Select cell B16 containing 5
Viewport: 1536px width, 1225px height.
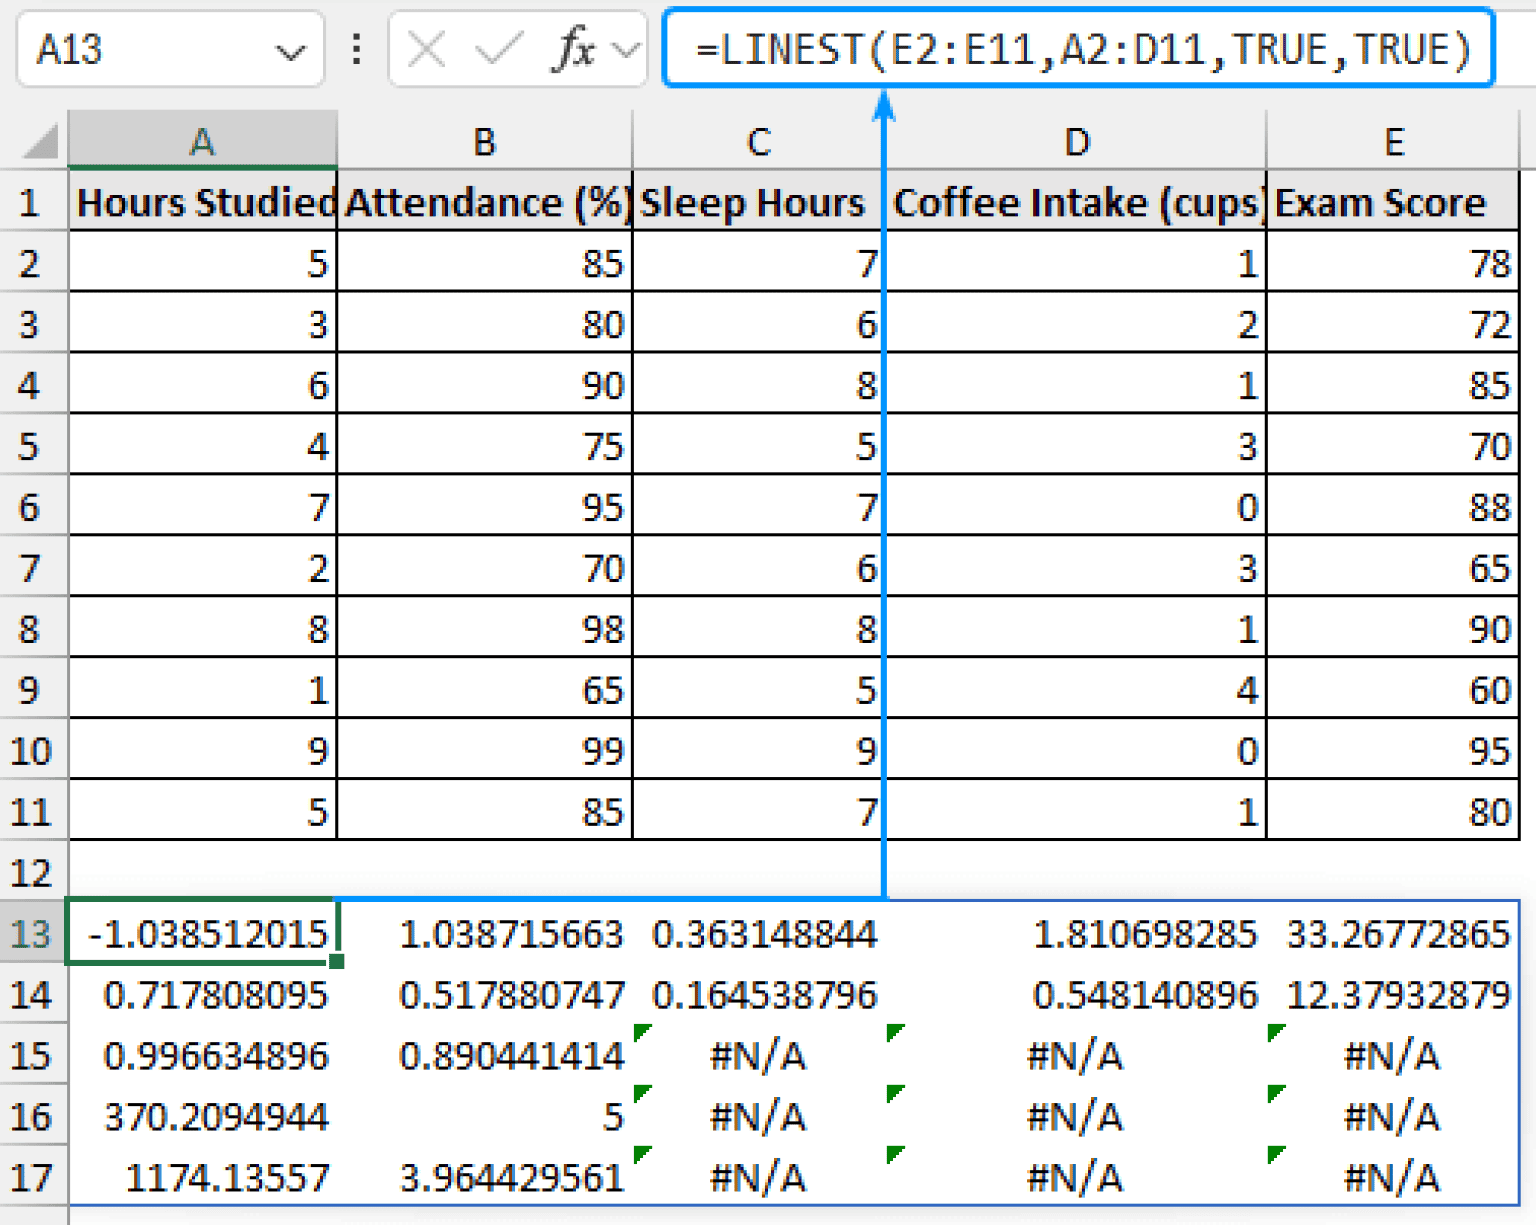click(x=485, y=1117)
